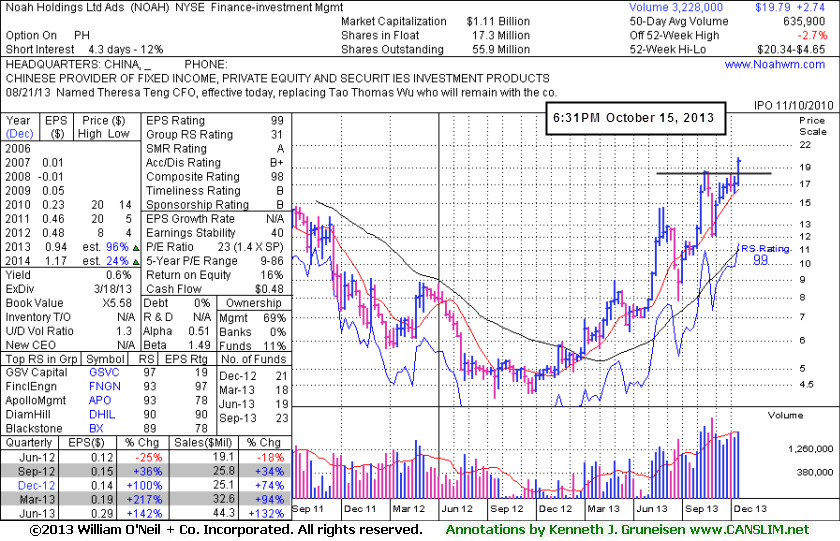Click the Group RS Rating 31 value
Screen dimensions: 840x541
277,134
